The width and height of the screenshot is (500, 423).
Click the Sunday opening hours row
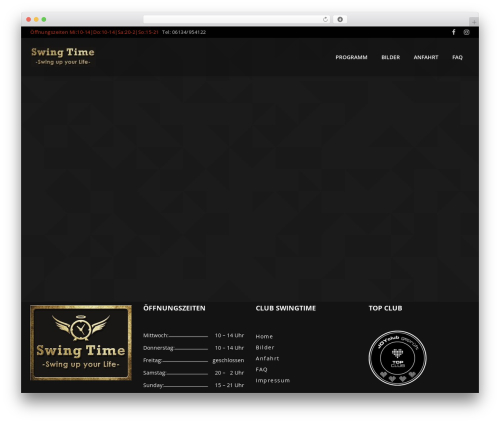193,385
